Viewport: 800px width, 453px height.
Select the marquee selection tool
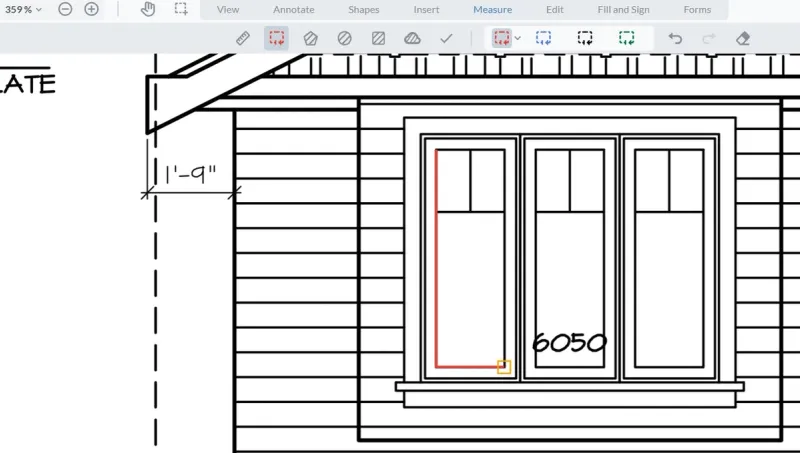click(181, 9)
